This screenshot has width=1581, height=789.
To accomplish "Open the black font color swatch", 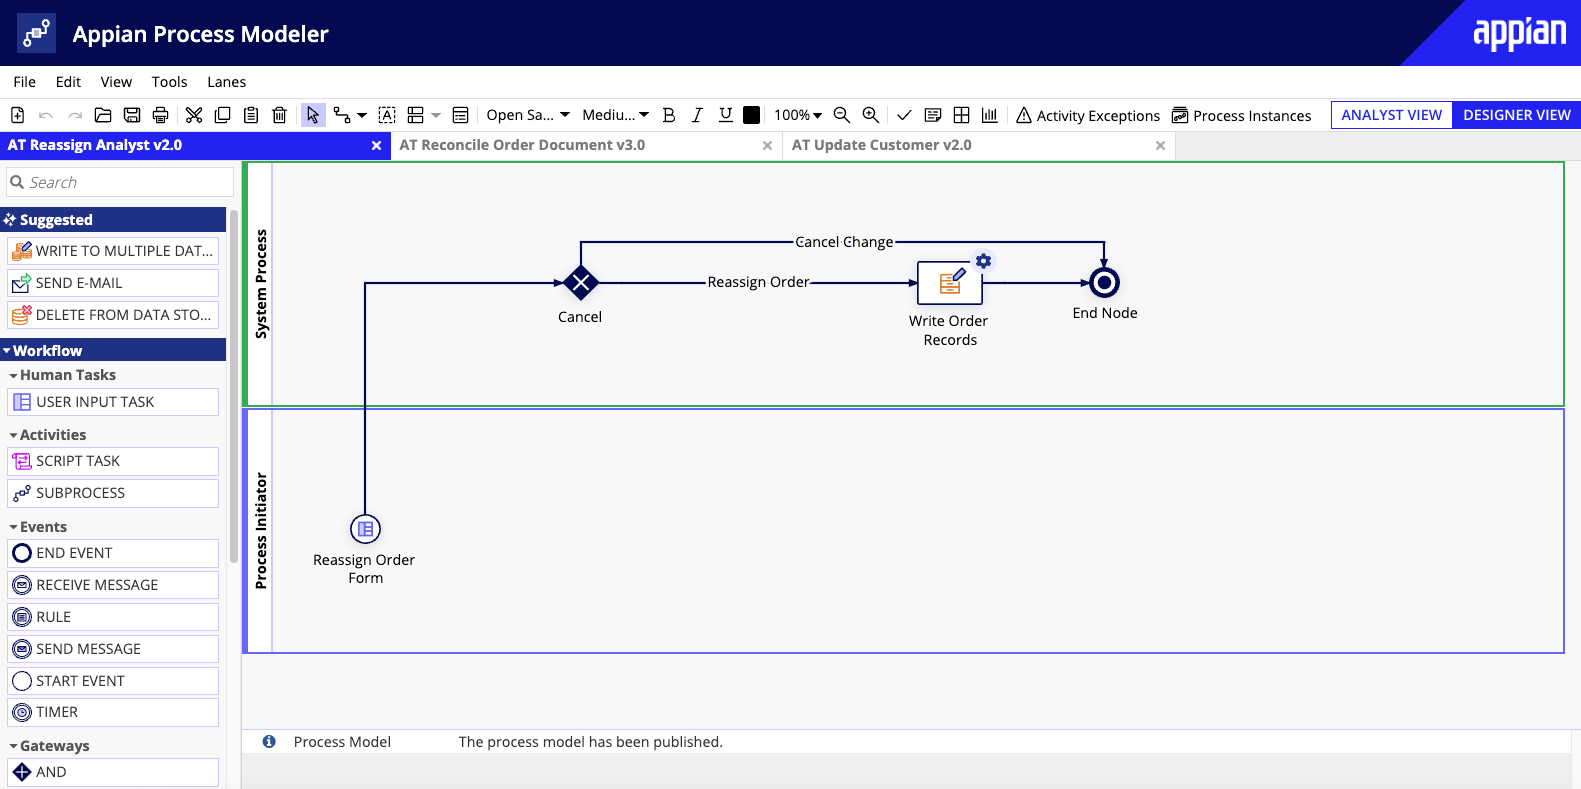I will click(752, 115).
